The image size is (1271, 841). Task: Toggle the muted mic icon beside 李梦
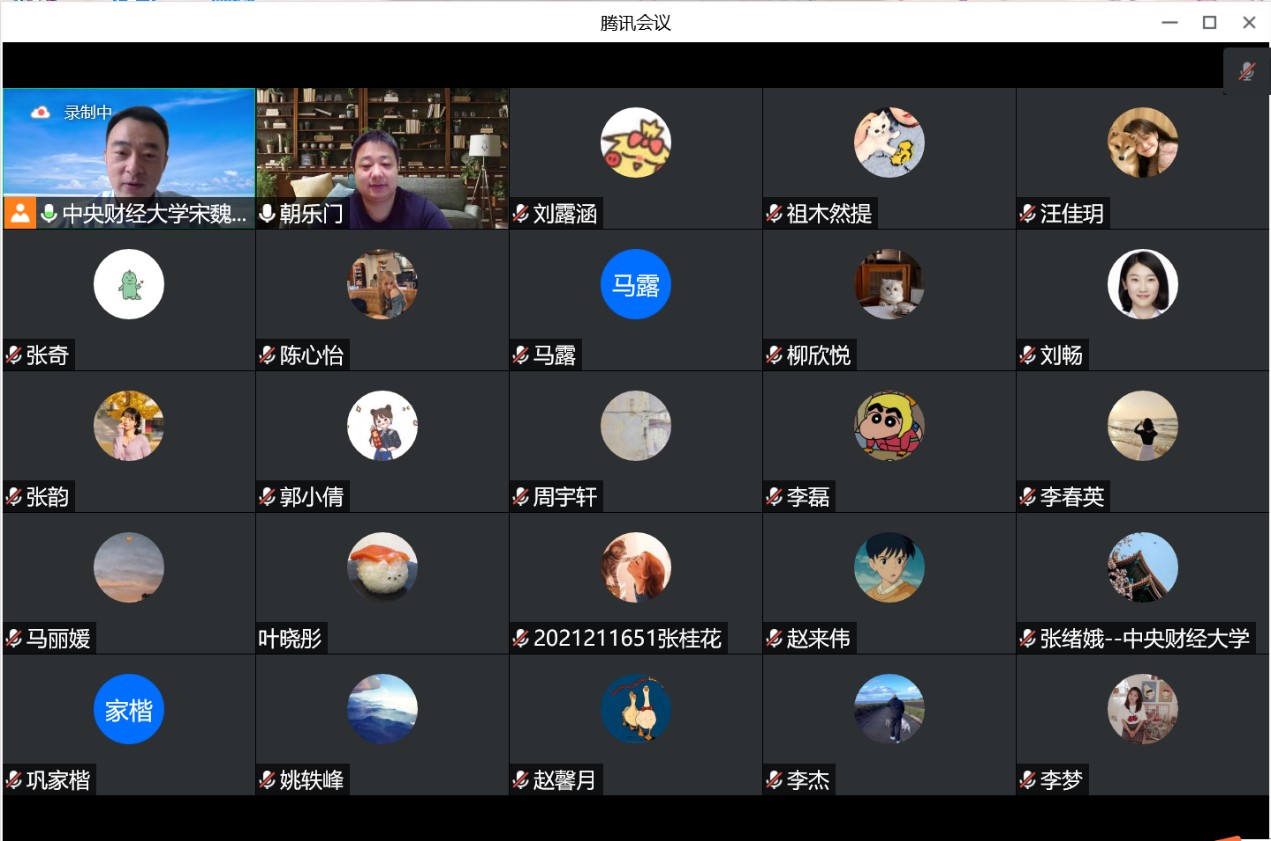(x=1028, y=780)
